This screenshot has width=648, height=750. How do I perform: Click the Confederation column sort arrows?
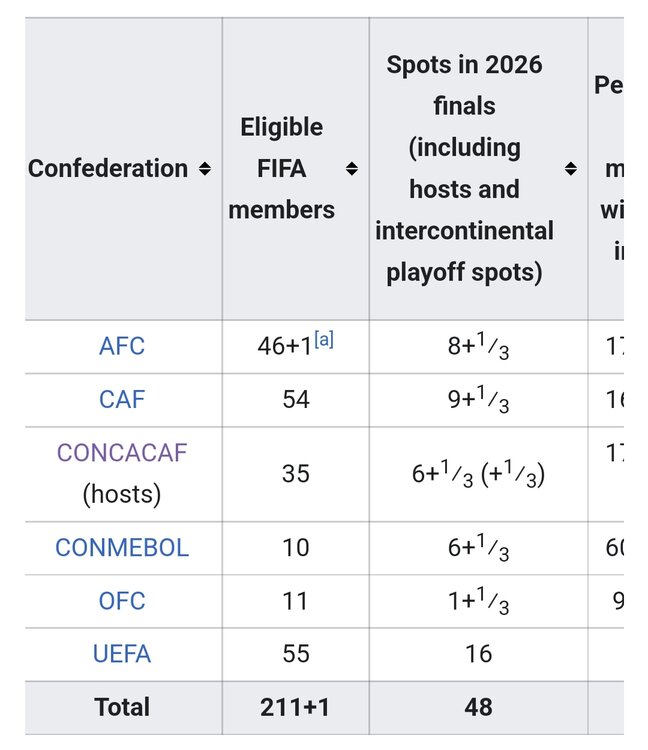(205, 169)
